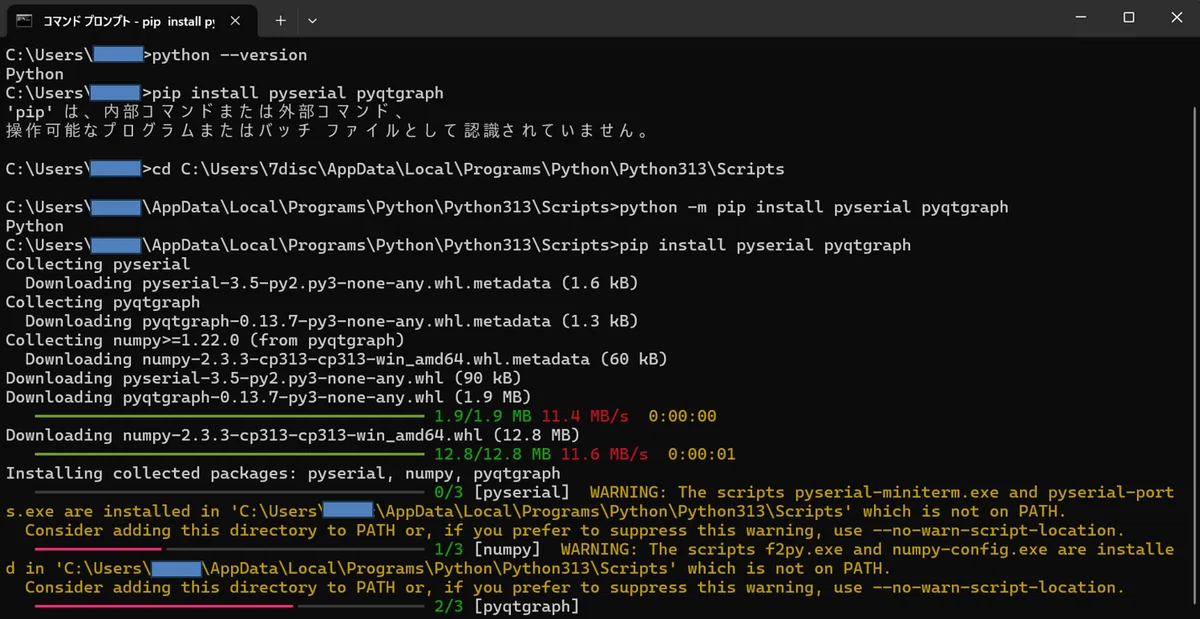Click 'Downloading pyserial-3.5...whl (90 kB)' line
Screen dimensions: 1200x619
click(x=263, y=378)
